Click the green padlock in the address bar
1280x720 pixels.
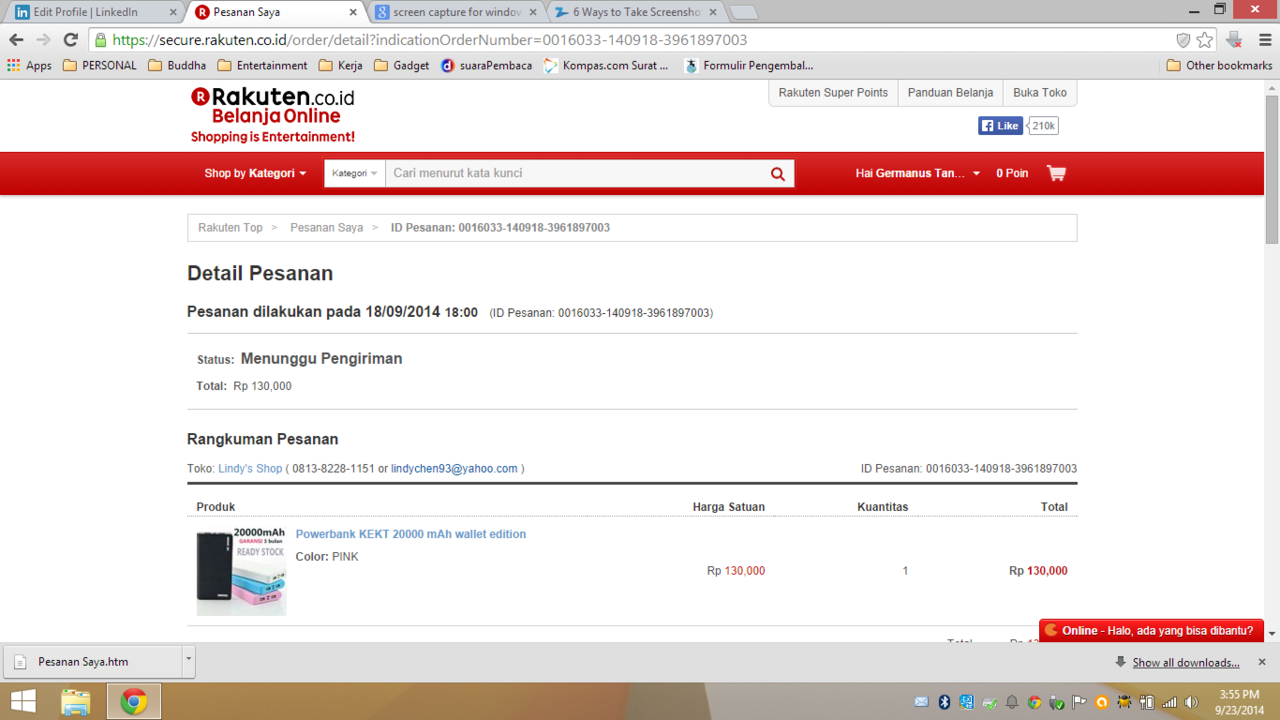tap(101, 40)
